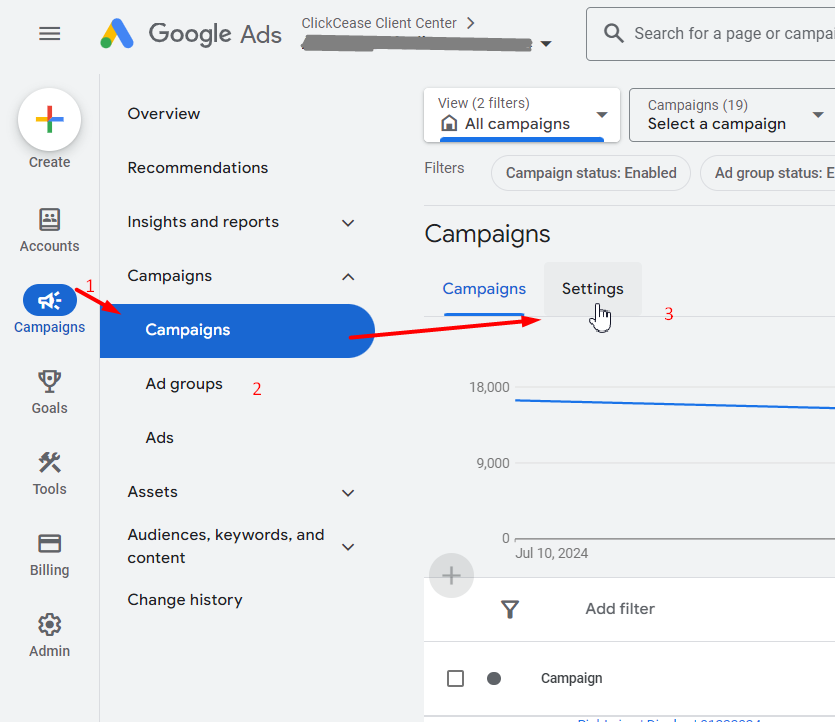The width and height of the screenshot is (835, 722).
Task: Collapse the Campaigns menu section
Action: click(348, 277)
